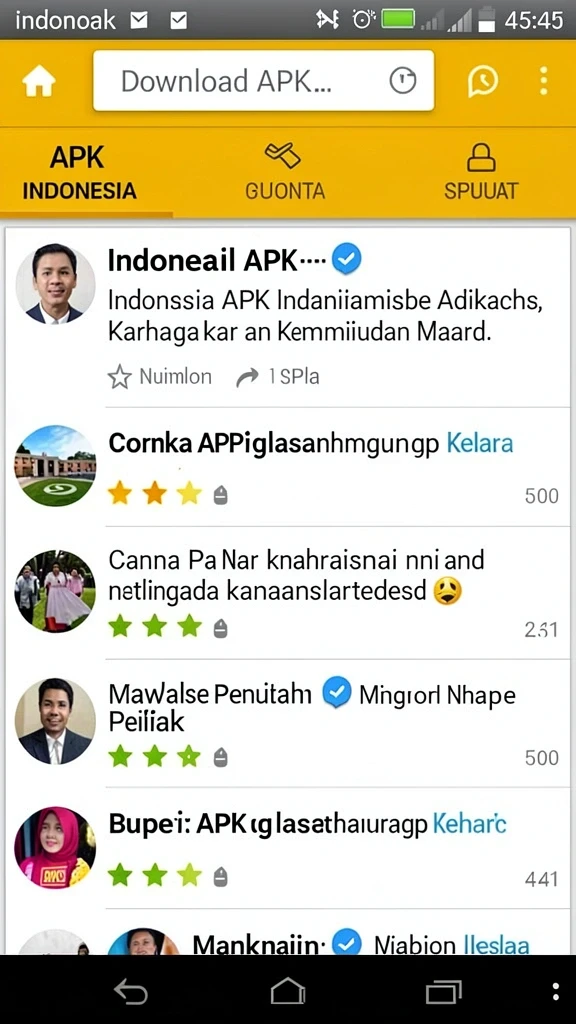Click the Download APK search field
This screenshot has width=576, height=1024.
(264, 81)
